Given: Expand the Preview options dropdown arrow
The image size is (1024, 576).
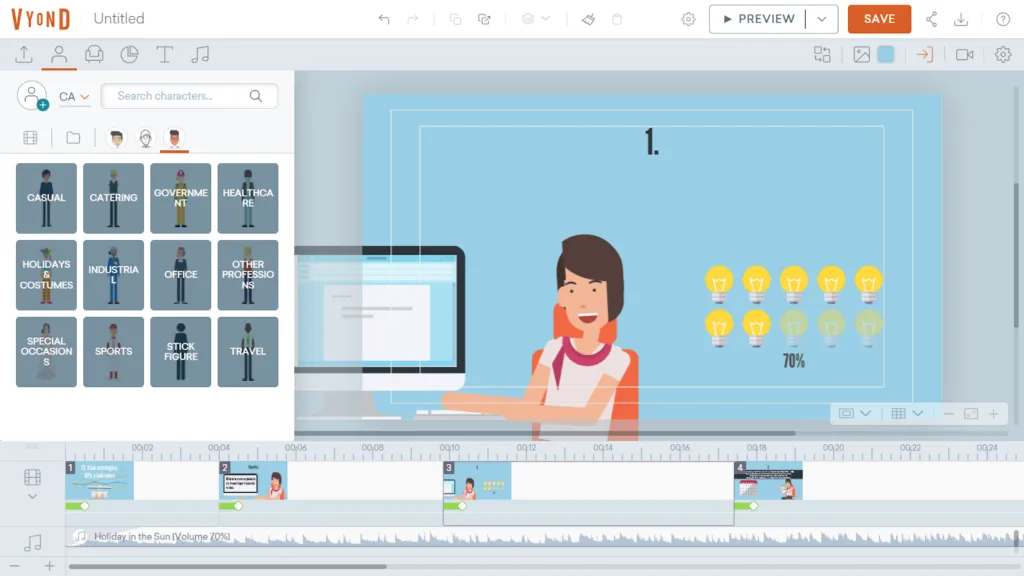Looking at the screenshot, I should (822, 19).
